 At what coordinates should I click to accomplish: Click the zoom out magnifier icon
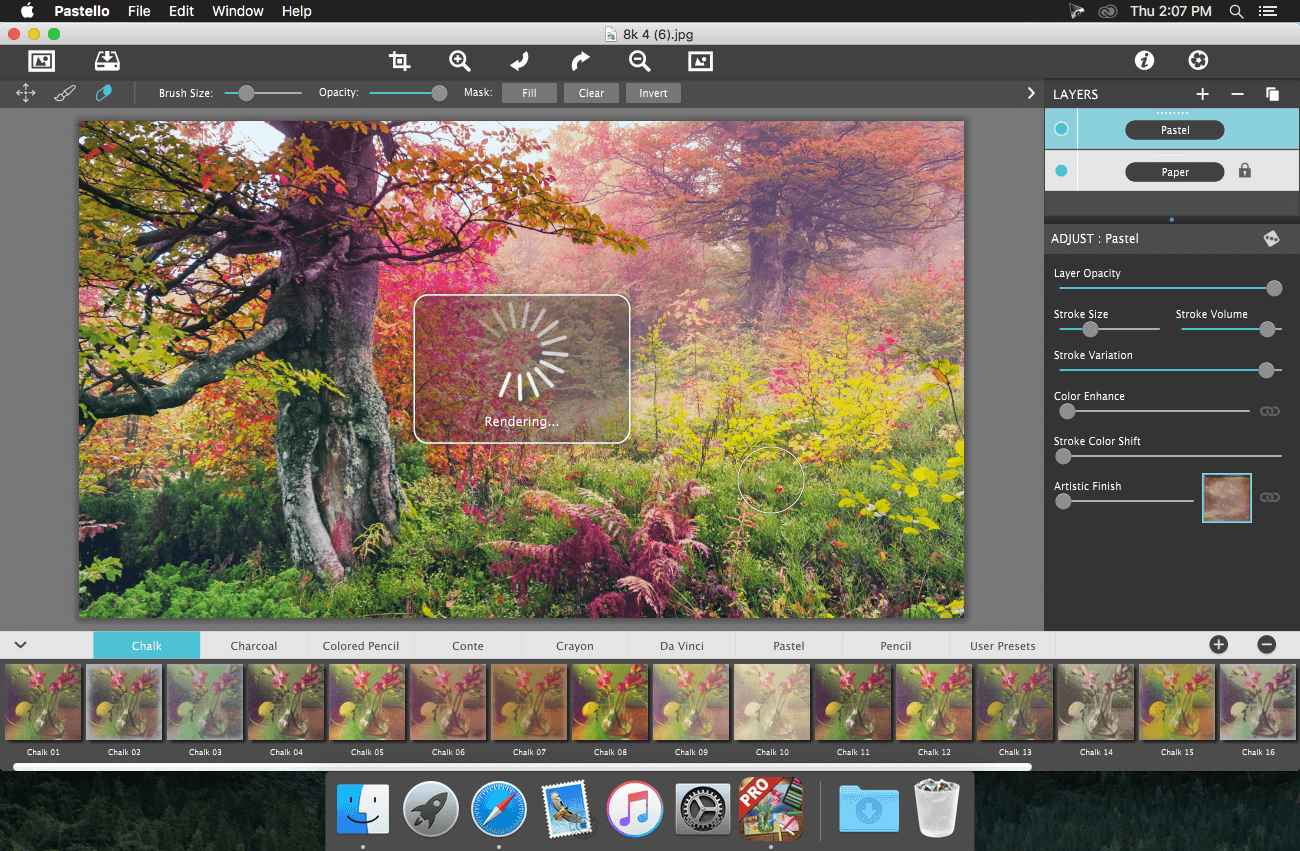point(640,61)
